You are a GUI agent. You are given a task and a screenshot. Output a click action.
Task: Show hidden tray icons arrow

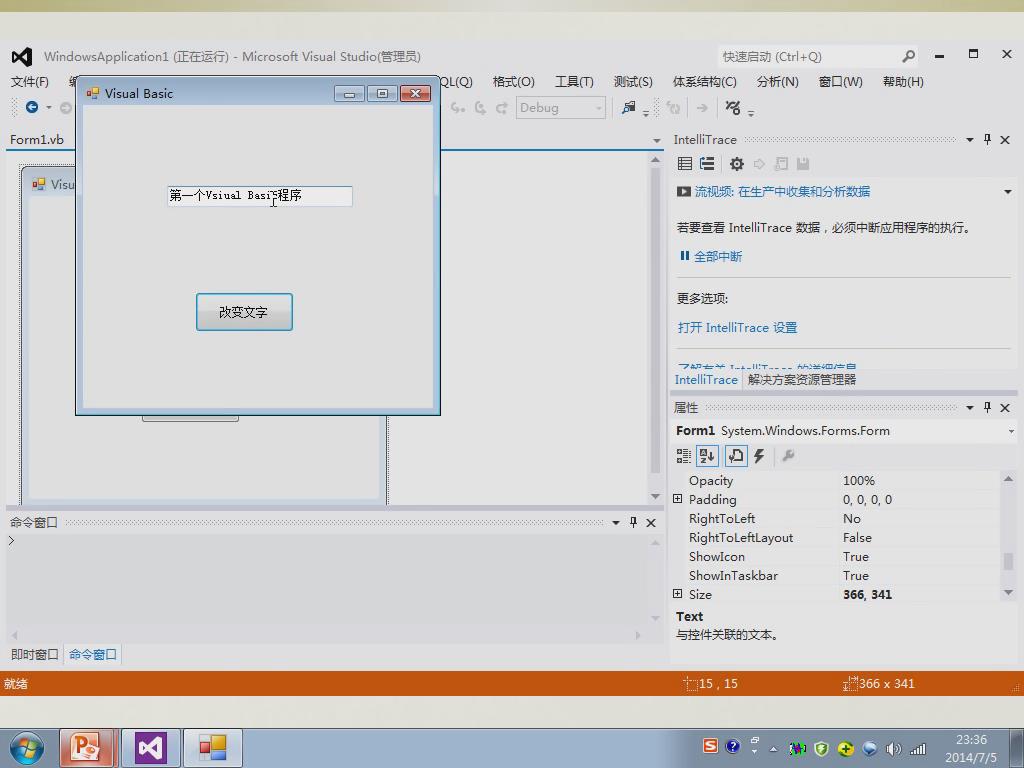pos(773,749)
